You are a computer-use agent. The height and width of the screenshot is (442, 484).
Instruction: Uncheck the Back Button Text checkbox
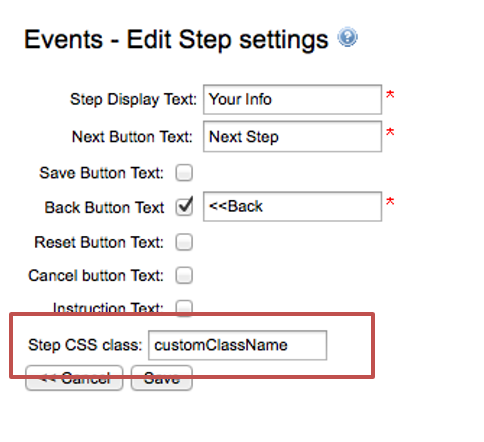[184, 207]
